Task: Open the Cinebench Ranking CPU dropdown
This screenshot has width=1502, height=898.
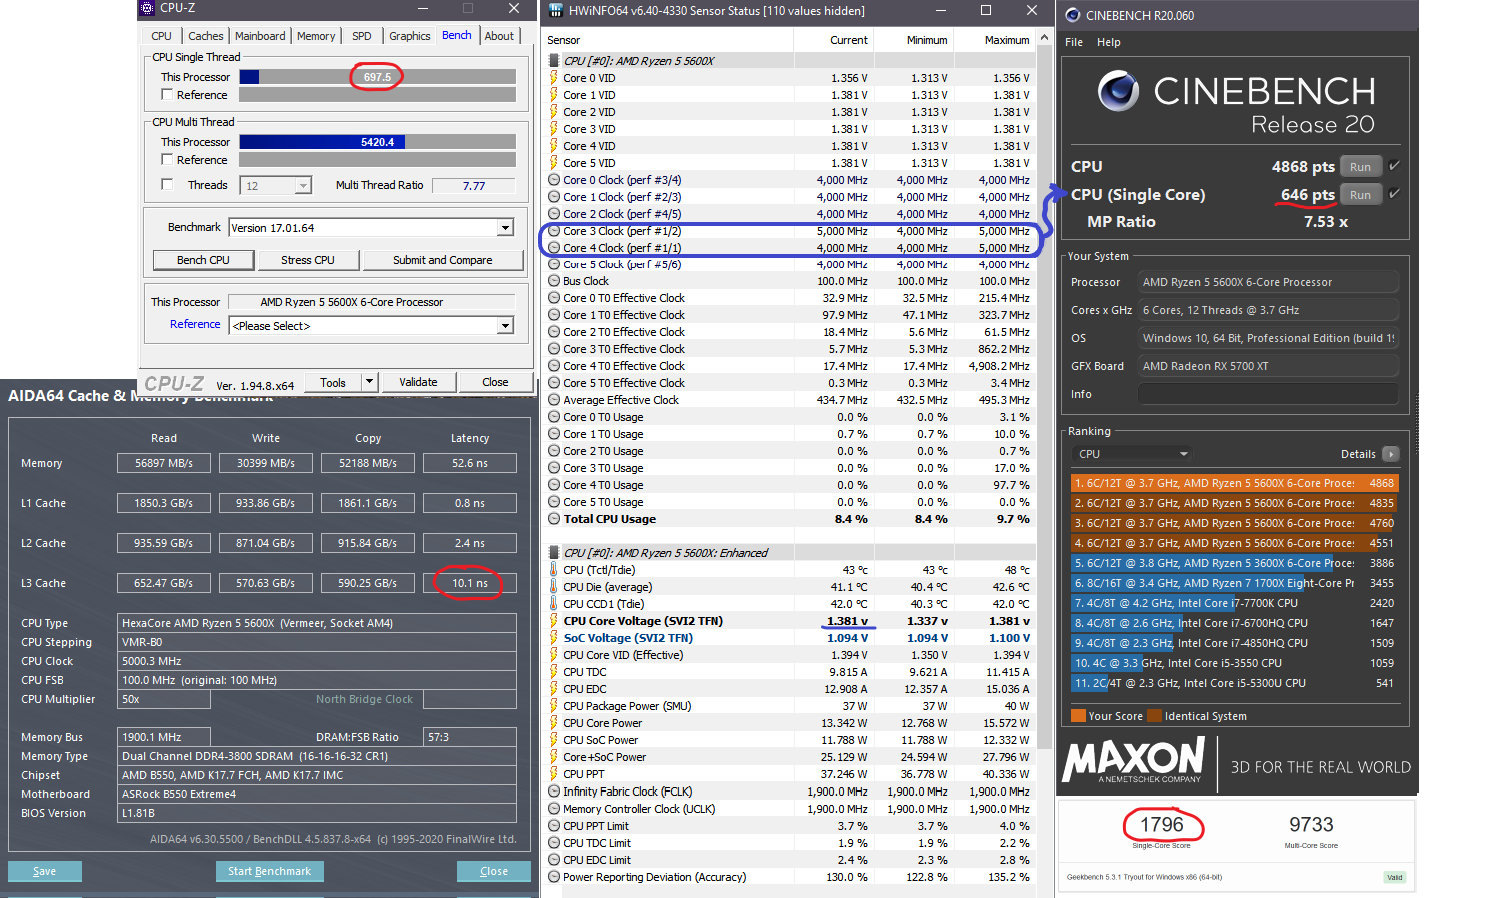Action: (1134, 454)
